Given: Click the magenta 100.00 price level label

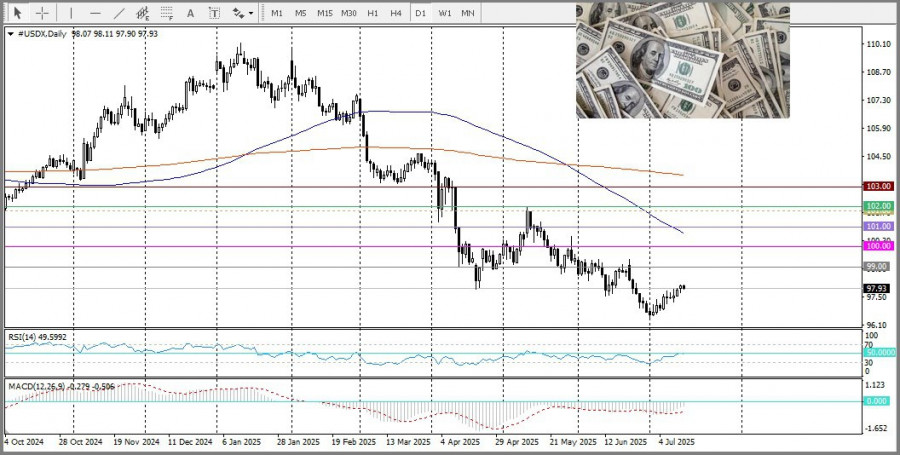Looking at the screenshot, I should [878, 246].
